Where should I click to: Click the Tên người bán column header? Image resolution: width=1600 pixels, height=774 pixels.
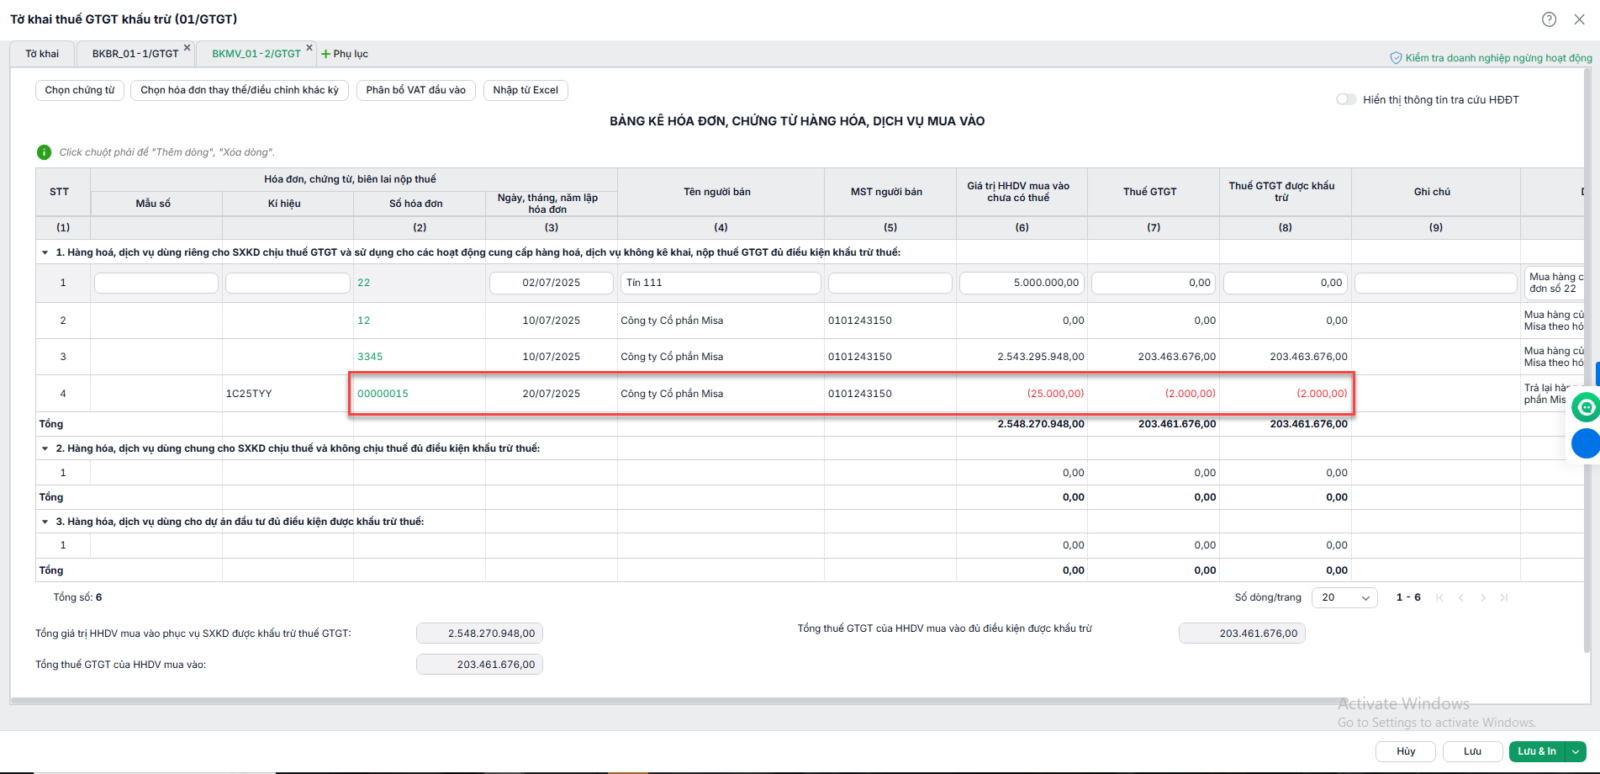(x=721, y=192)
